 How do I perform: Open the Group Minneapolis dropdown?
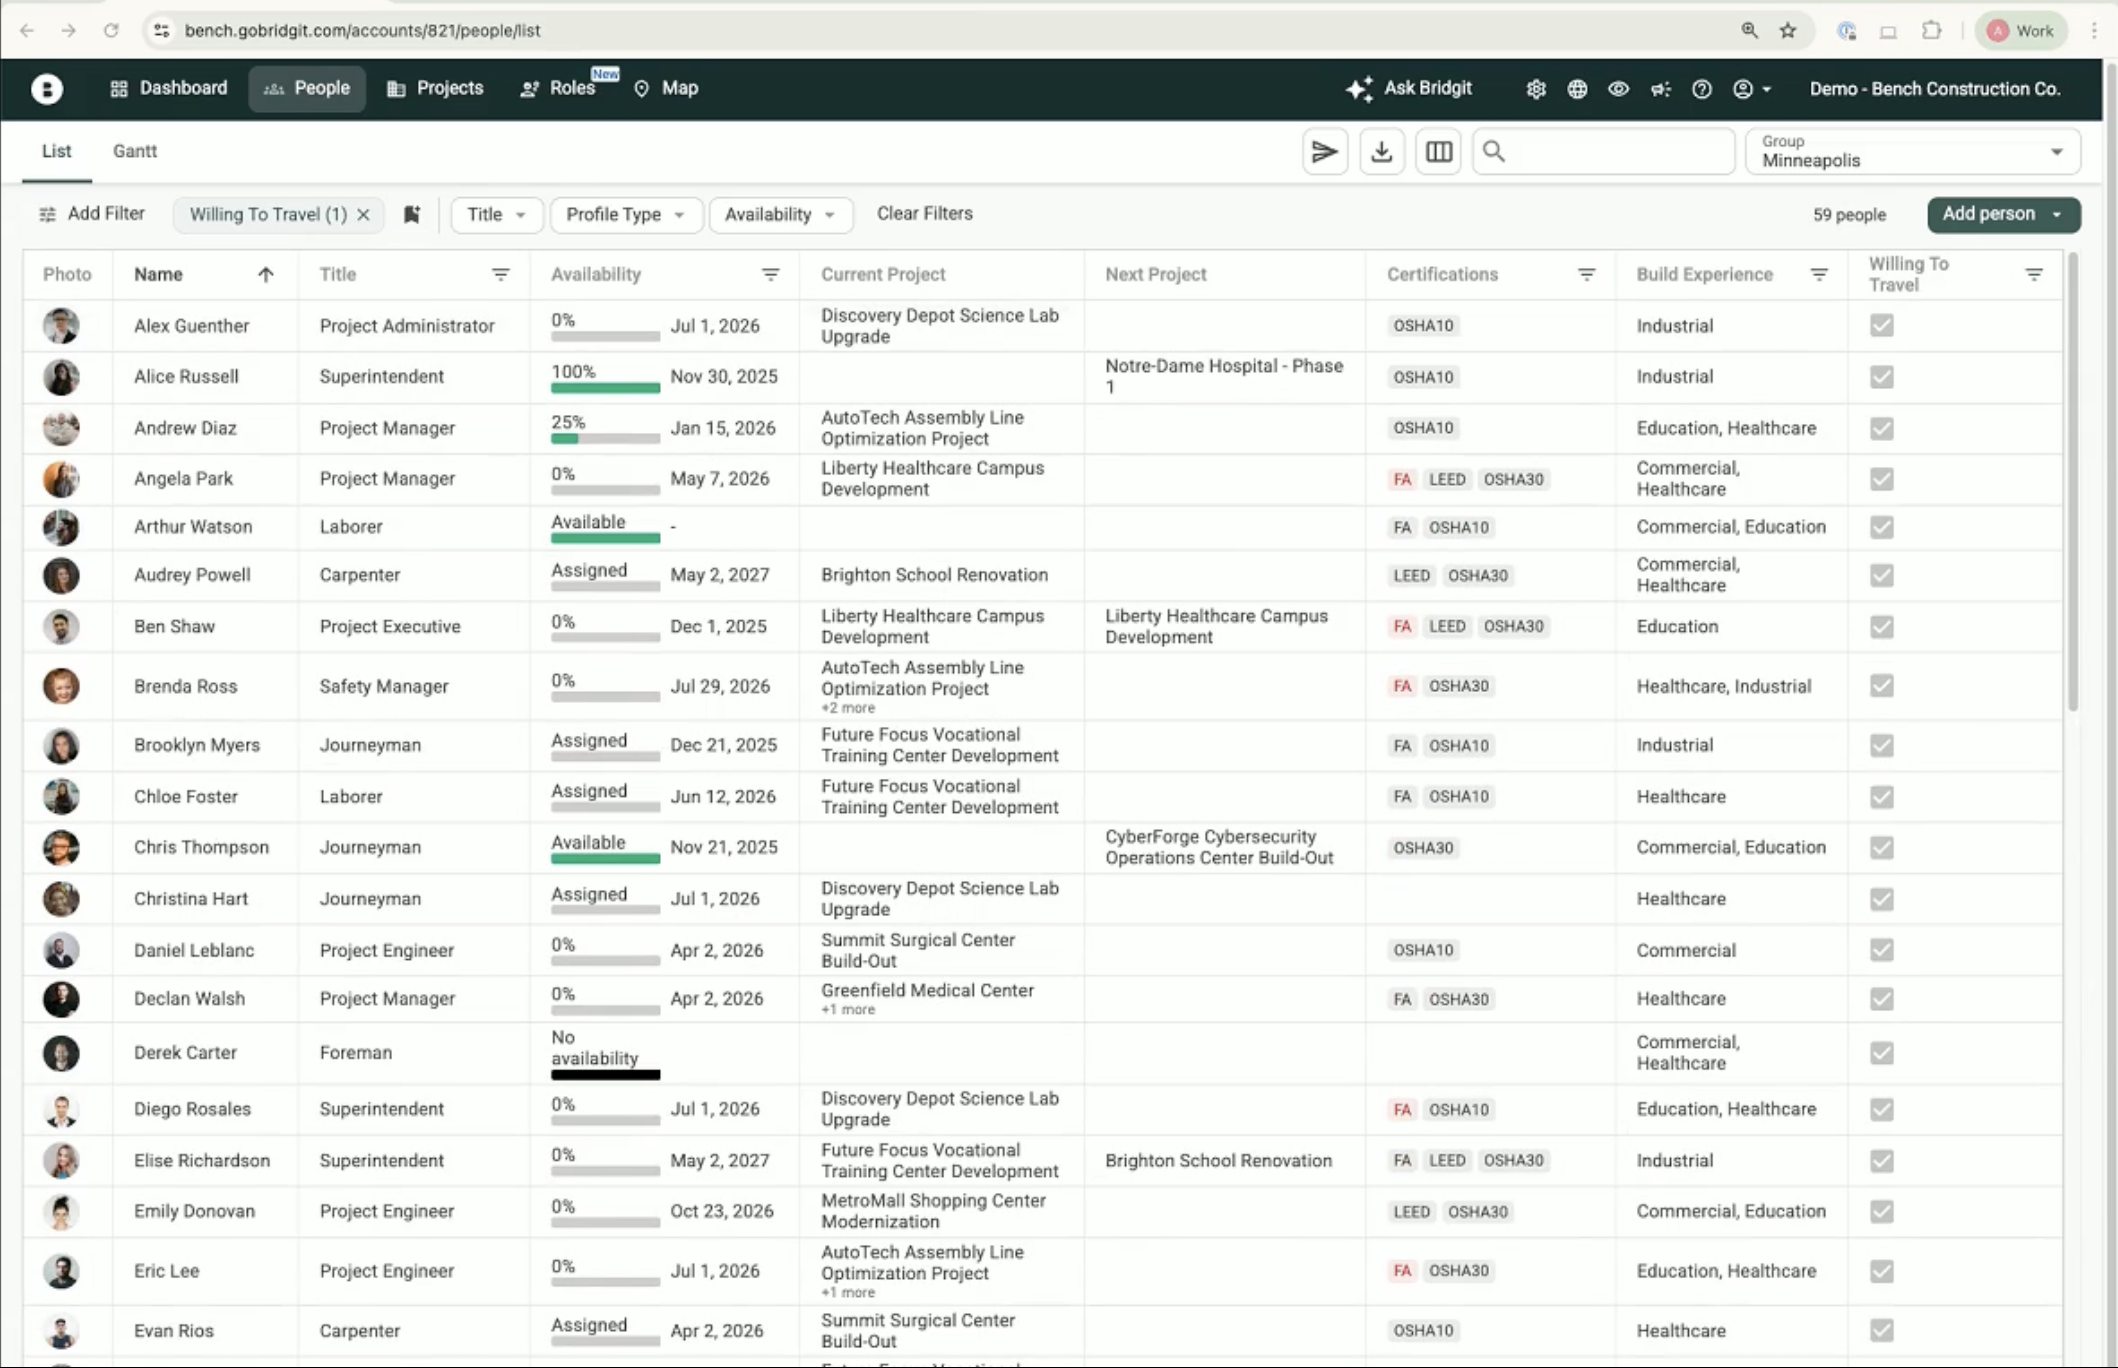point(1912,152)
